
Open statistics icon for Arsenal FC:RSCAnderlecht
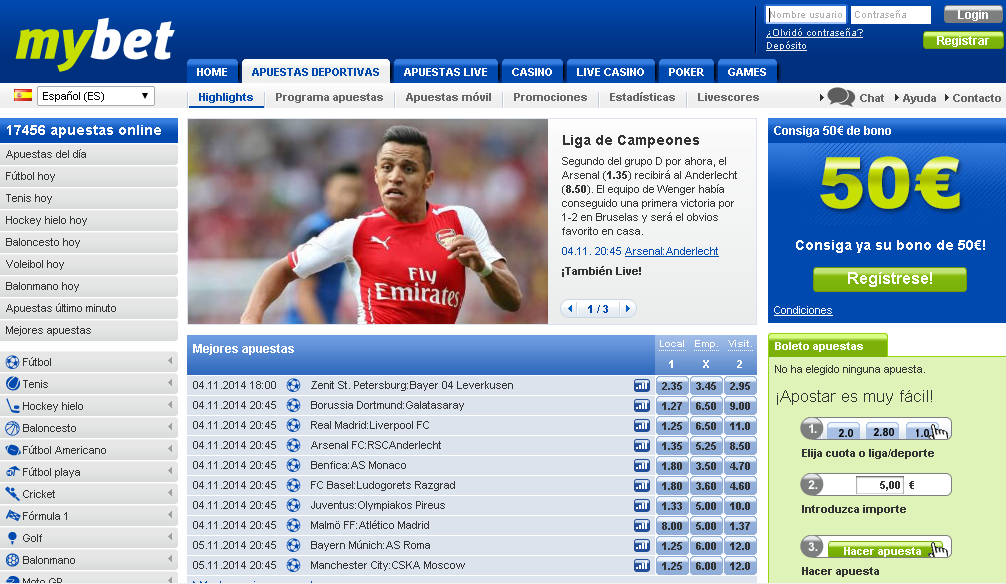click(x=642, y=445)
